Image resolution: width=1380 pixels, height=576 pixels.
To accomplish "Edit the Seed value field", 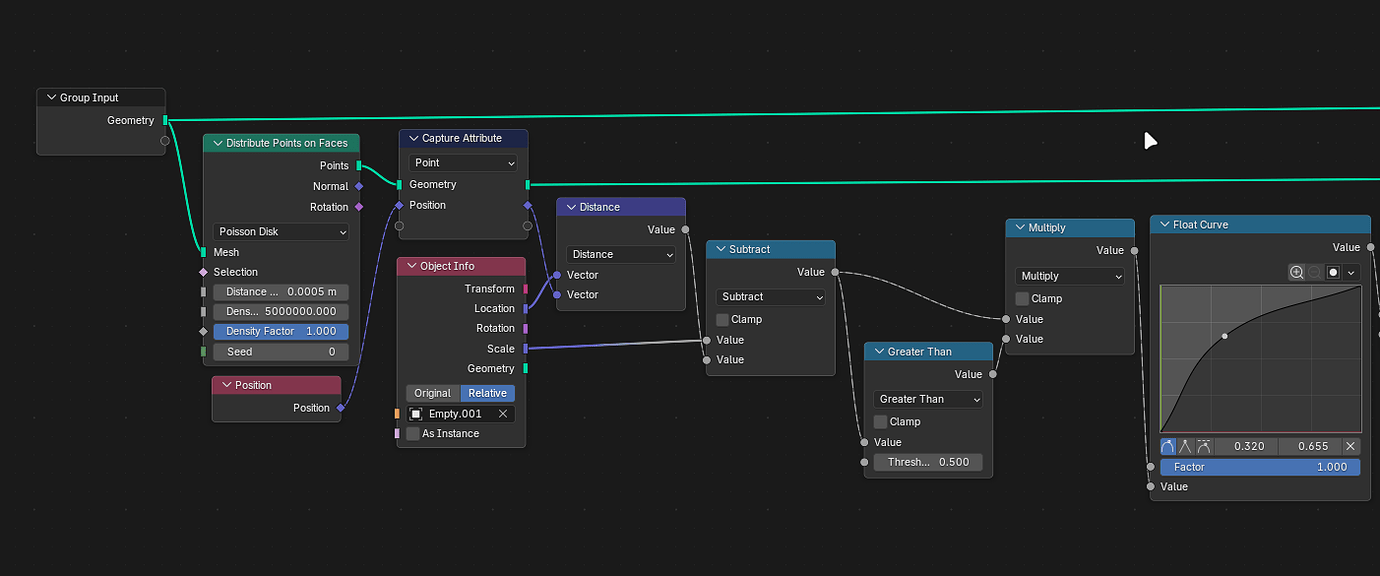I will tap(281, 352).
